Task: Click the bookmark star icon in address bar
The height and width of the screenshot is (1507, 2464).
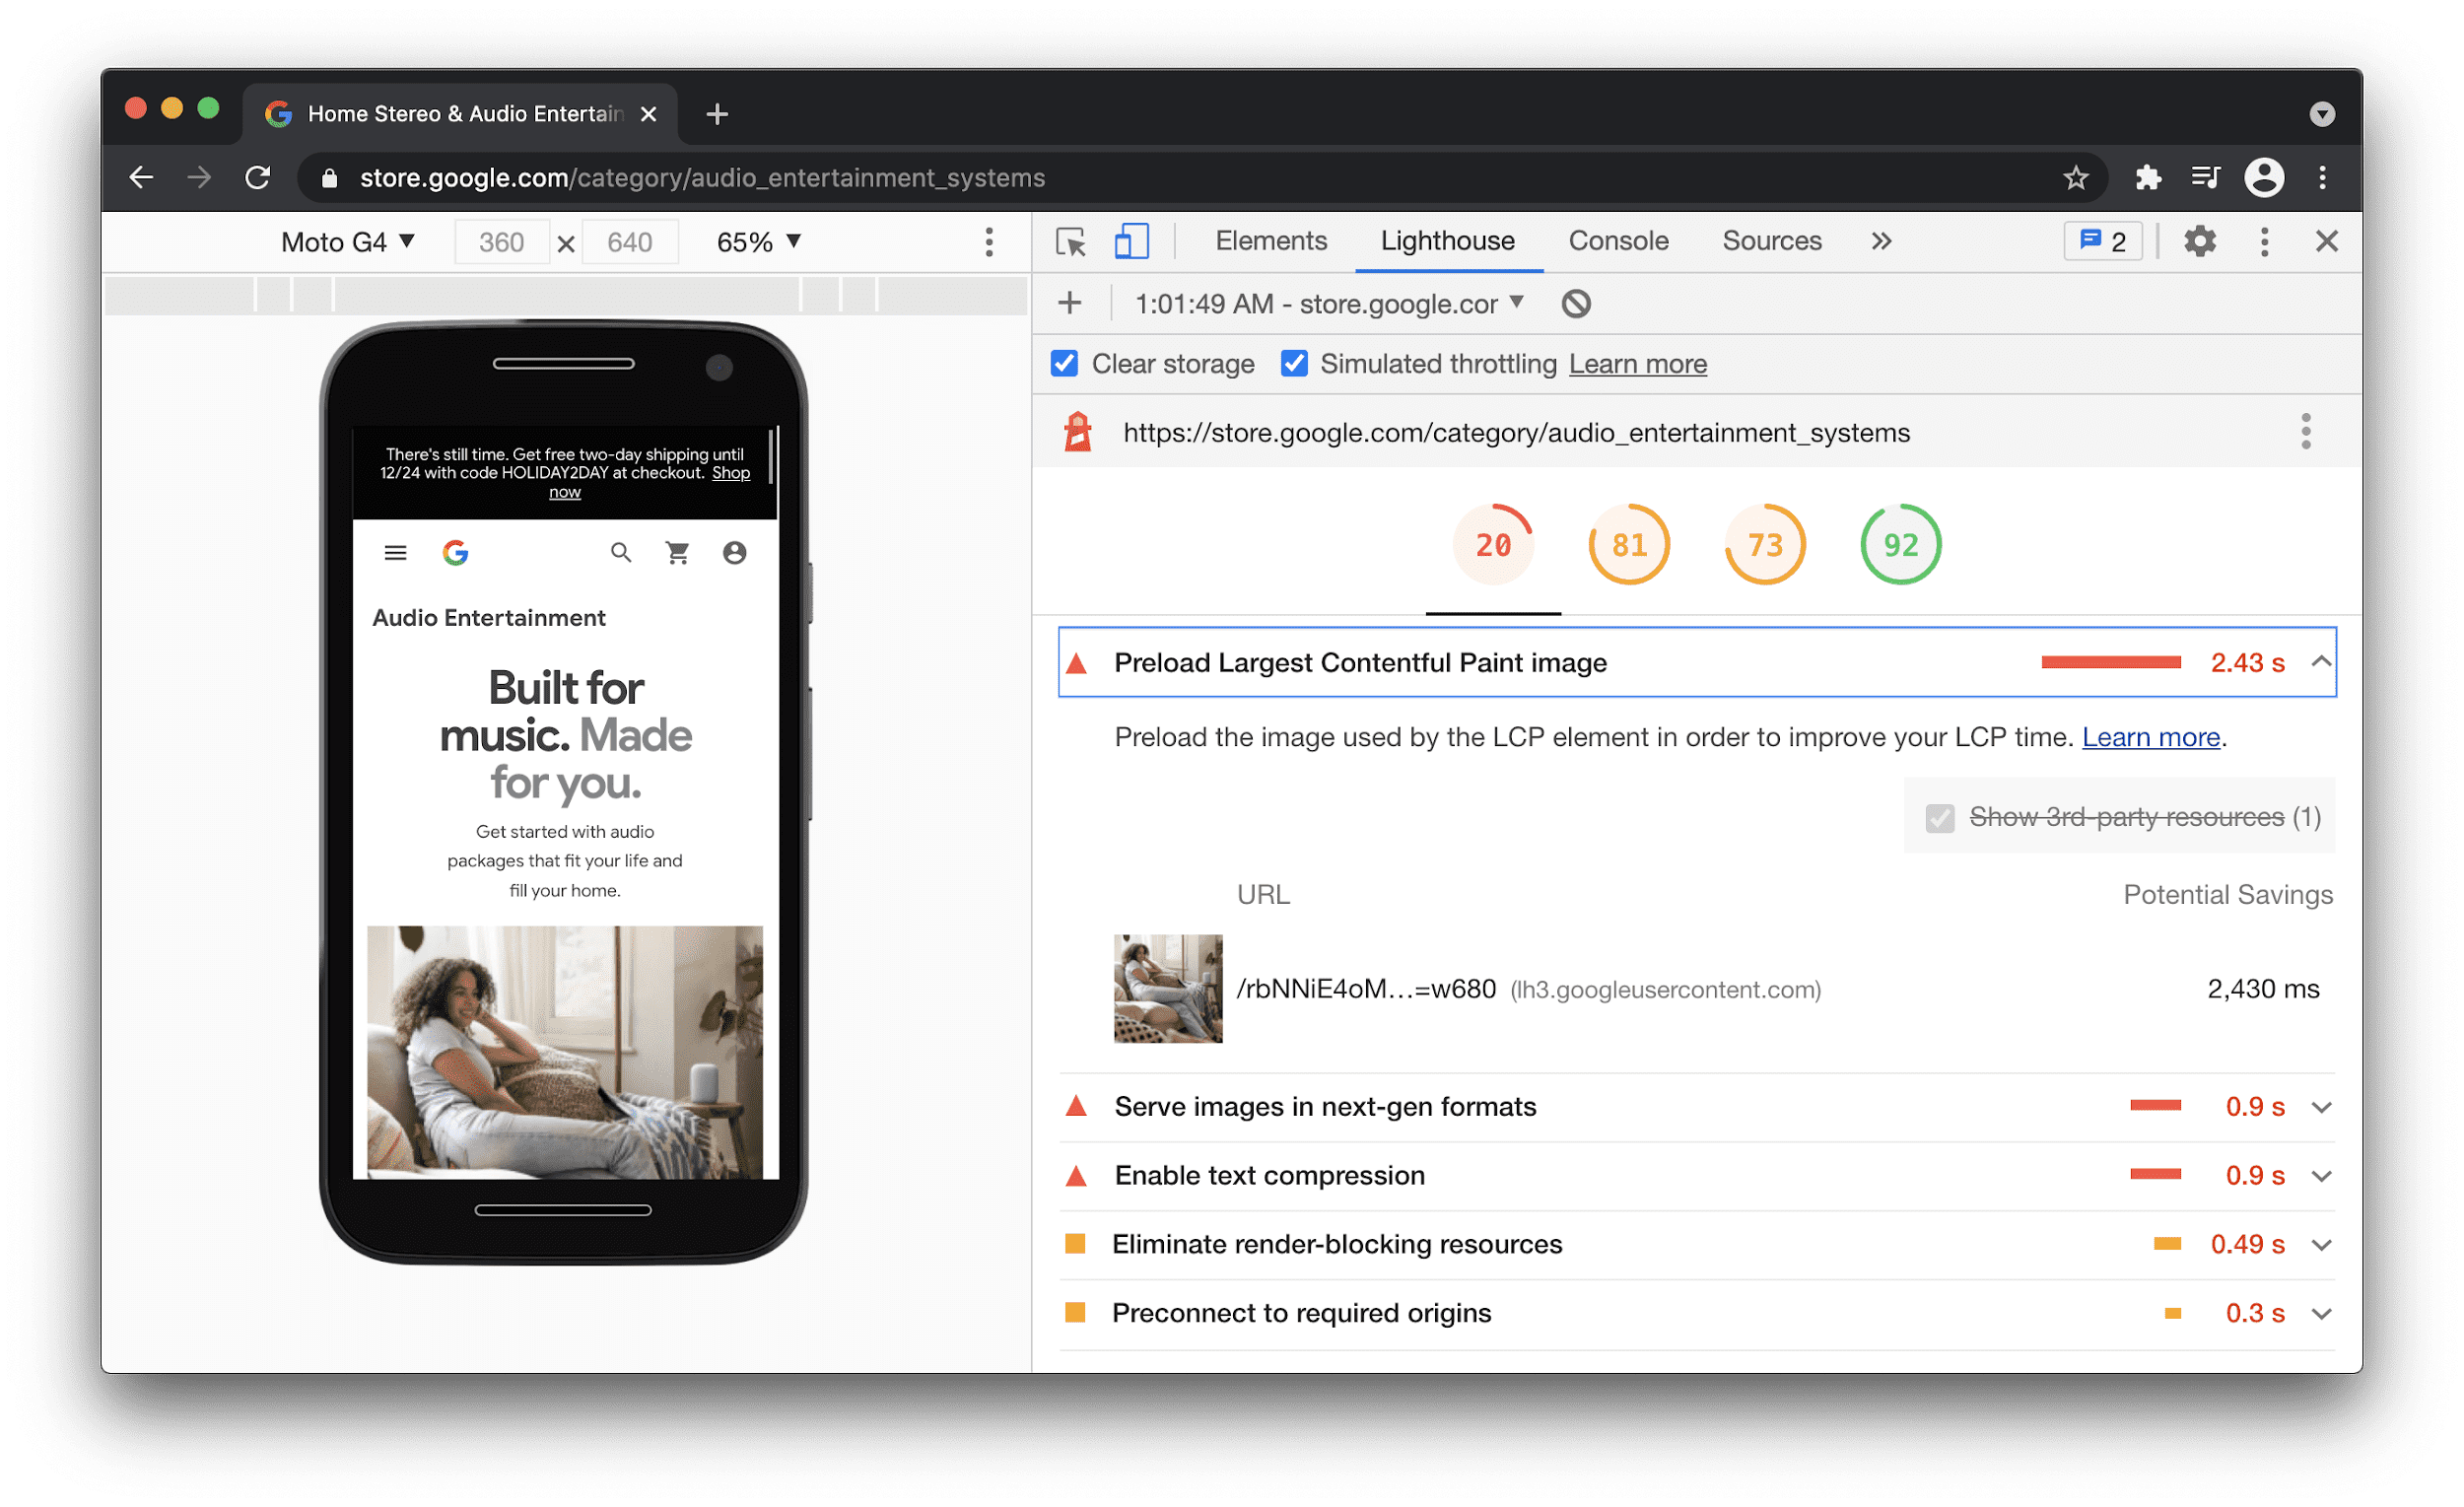Action: [x=2075, y=176]
